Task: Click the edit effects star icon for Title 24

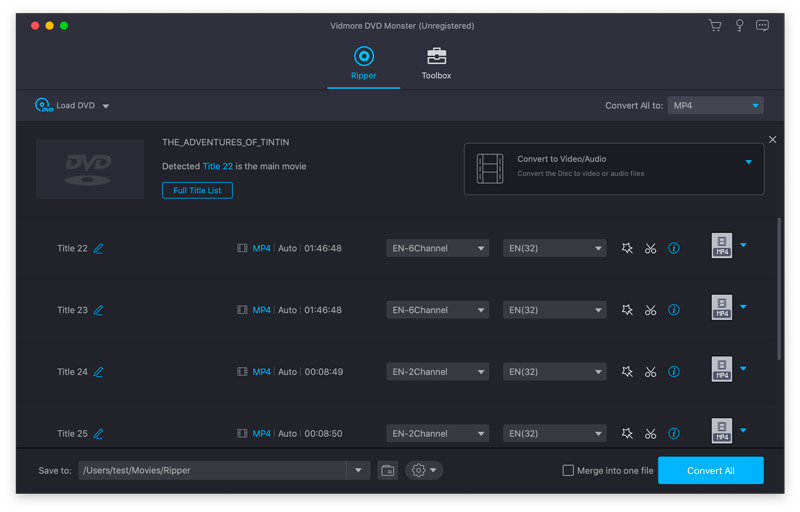Action: click(x=627, y=372)
